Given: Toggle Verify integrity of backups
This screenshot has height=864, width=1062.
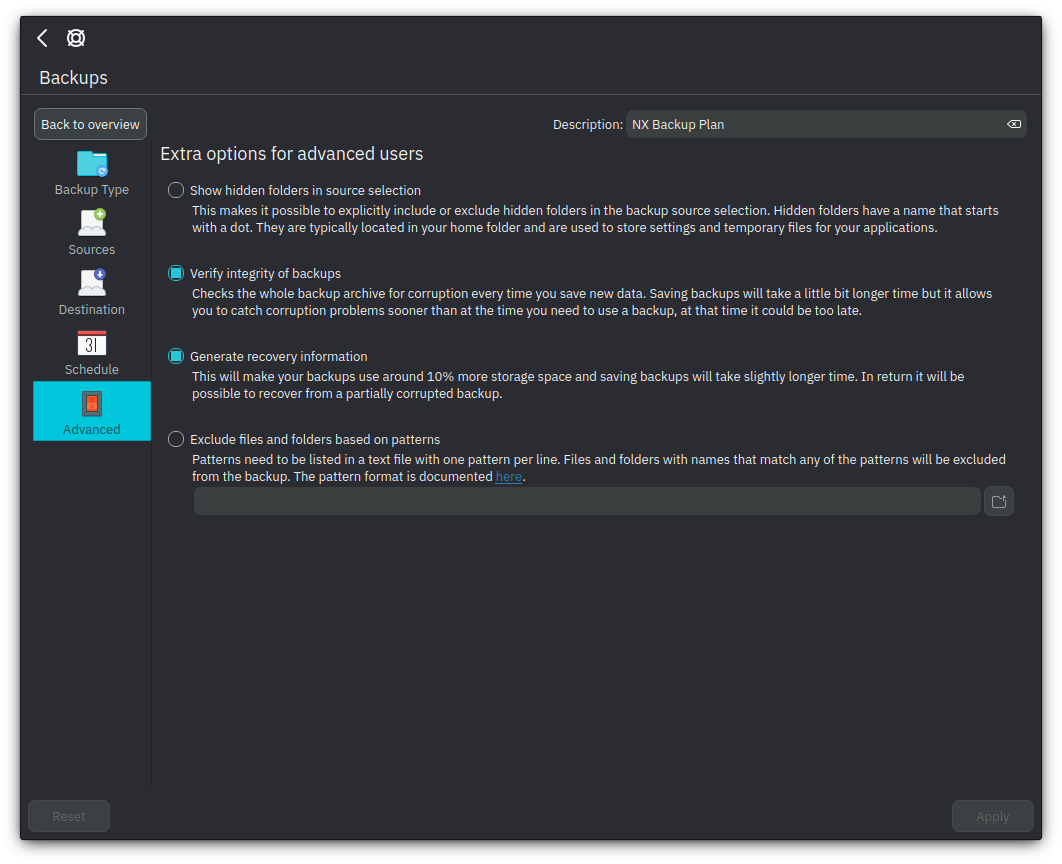Looking at the screenshot, I should coord(176,274).
